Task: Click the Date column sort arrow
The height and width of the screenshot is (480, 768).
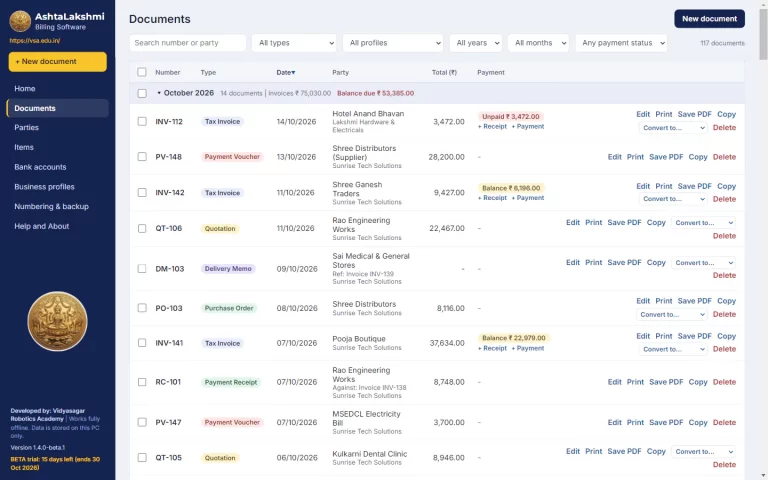Action: pos(293,72)
